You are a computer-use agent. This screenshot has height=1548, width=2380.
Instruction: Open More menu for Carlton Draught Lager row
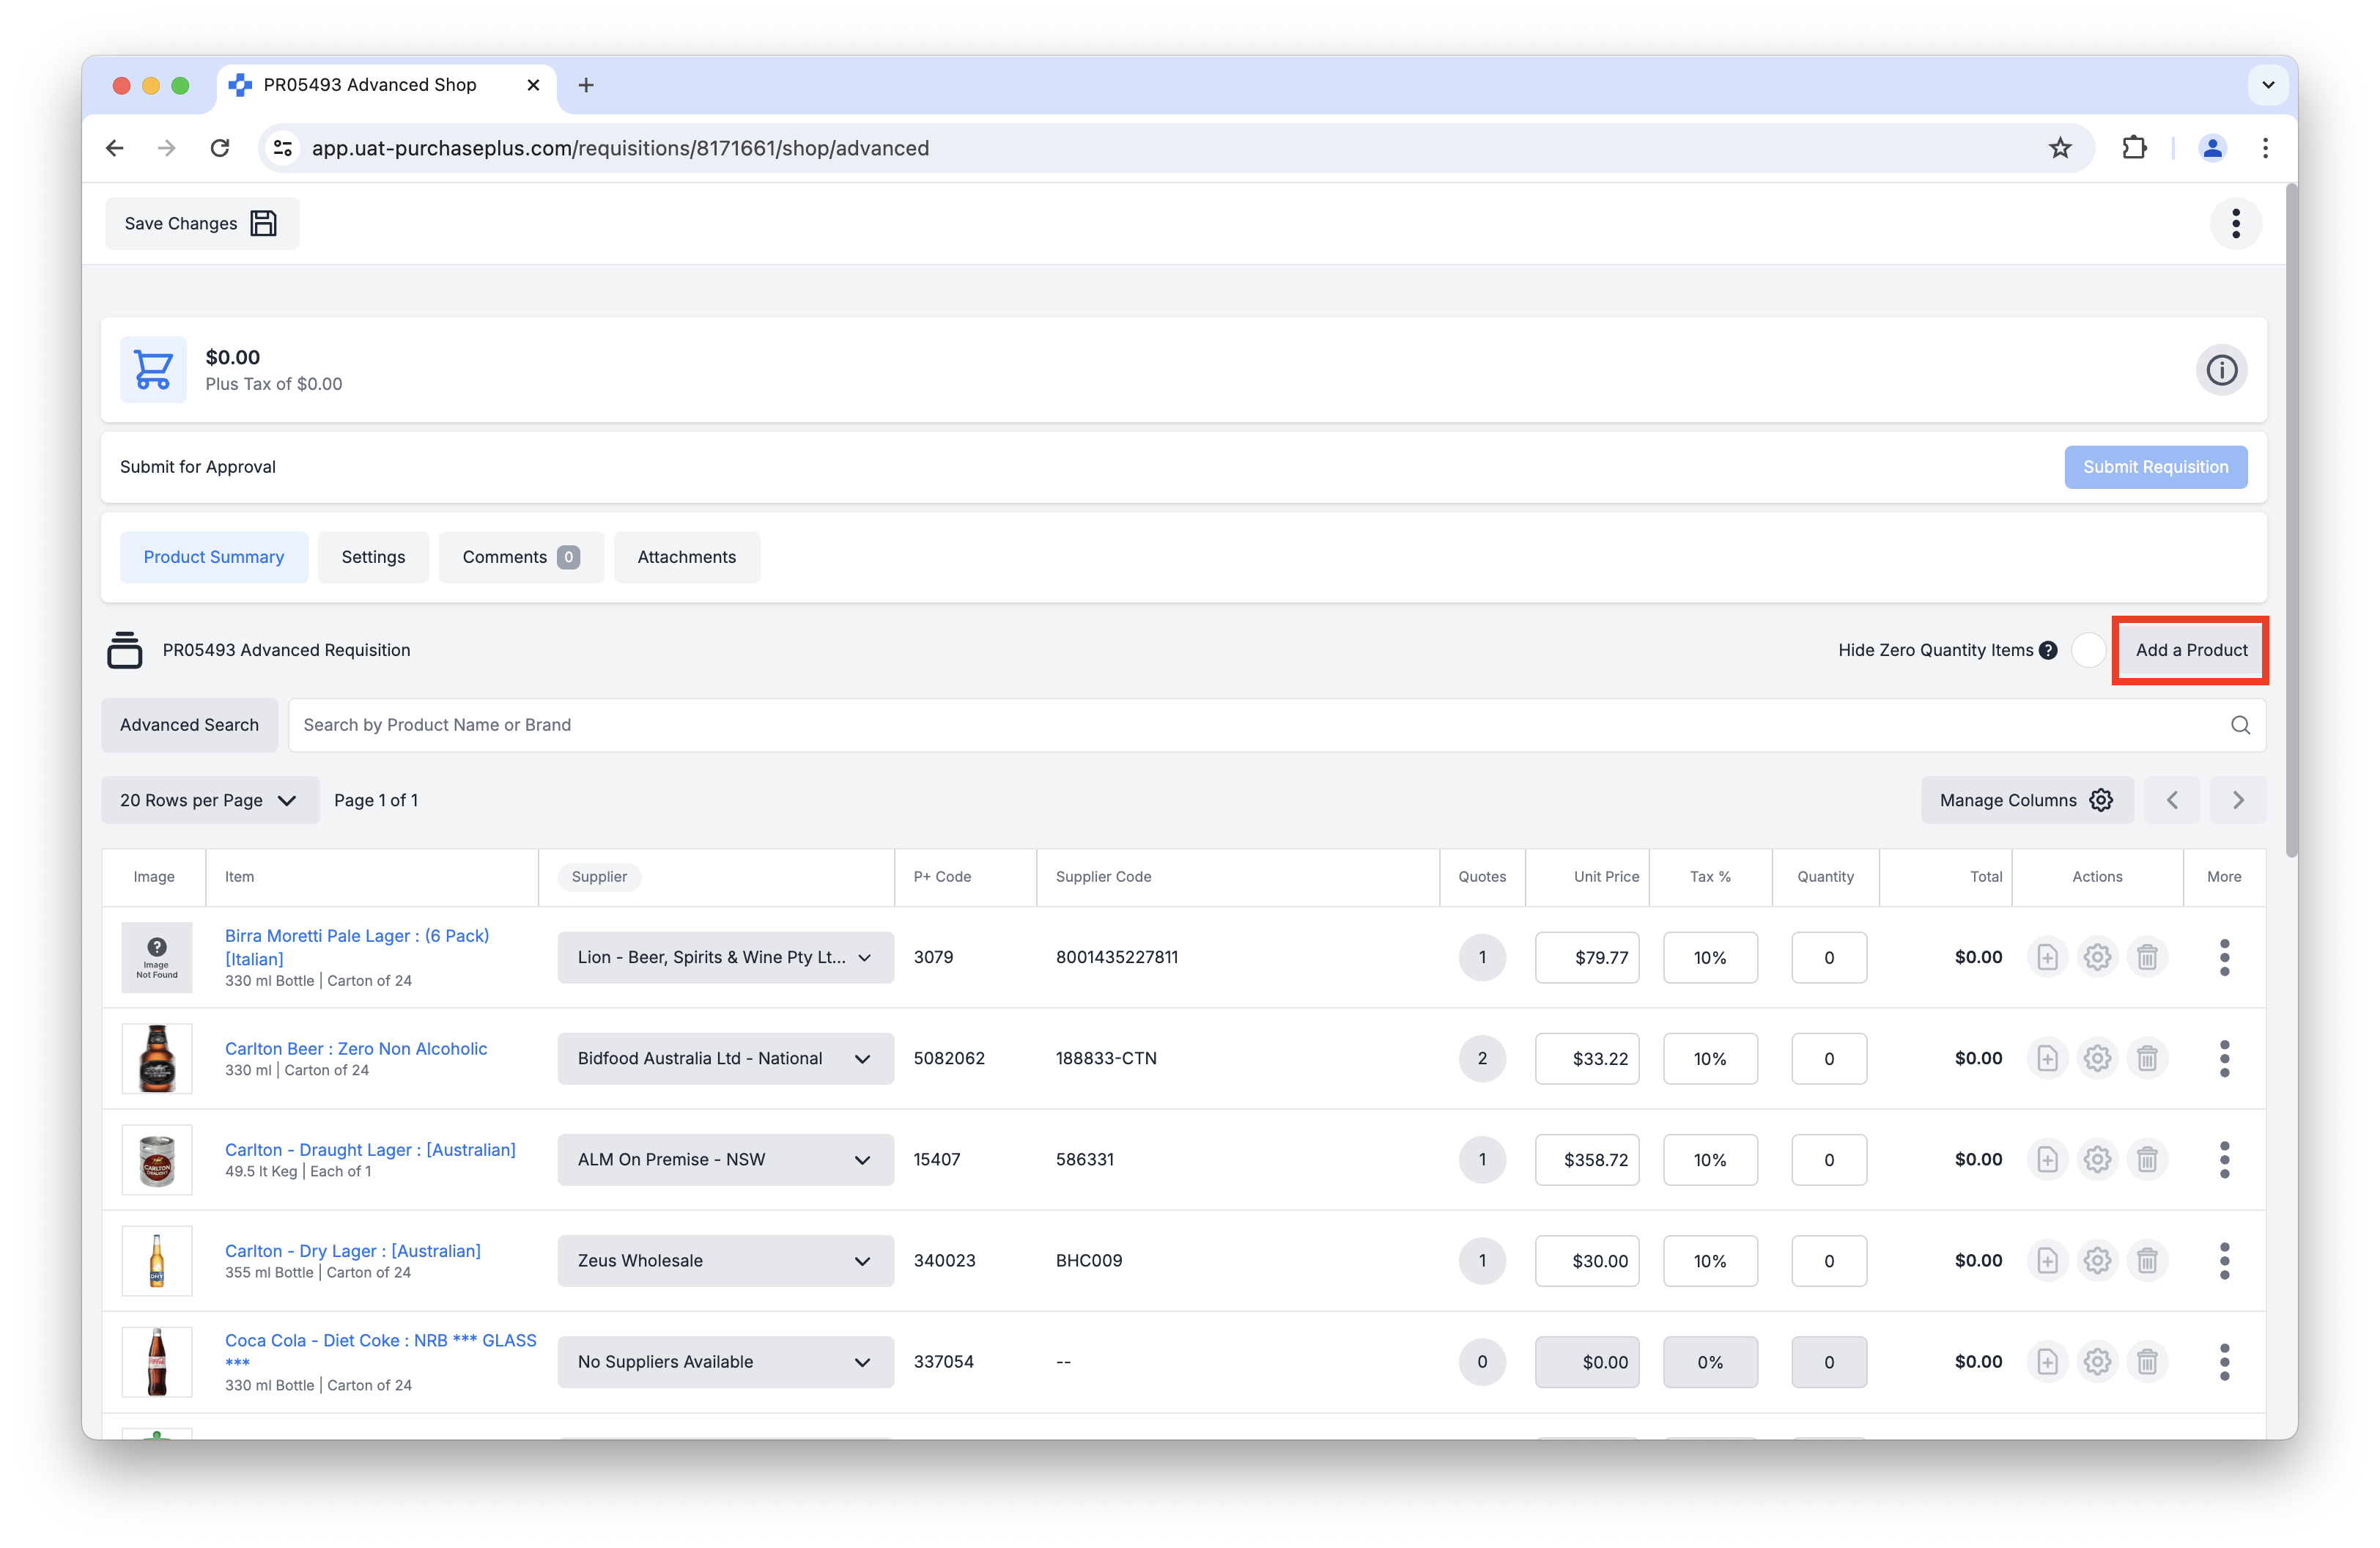(x=2224, y=1159)
